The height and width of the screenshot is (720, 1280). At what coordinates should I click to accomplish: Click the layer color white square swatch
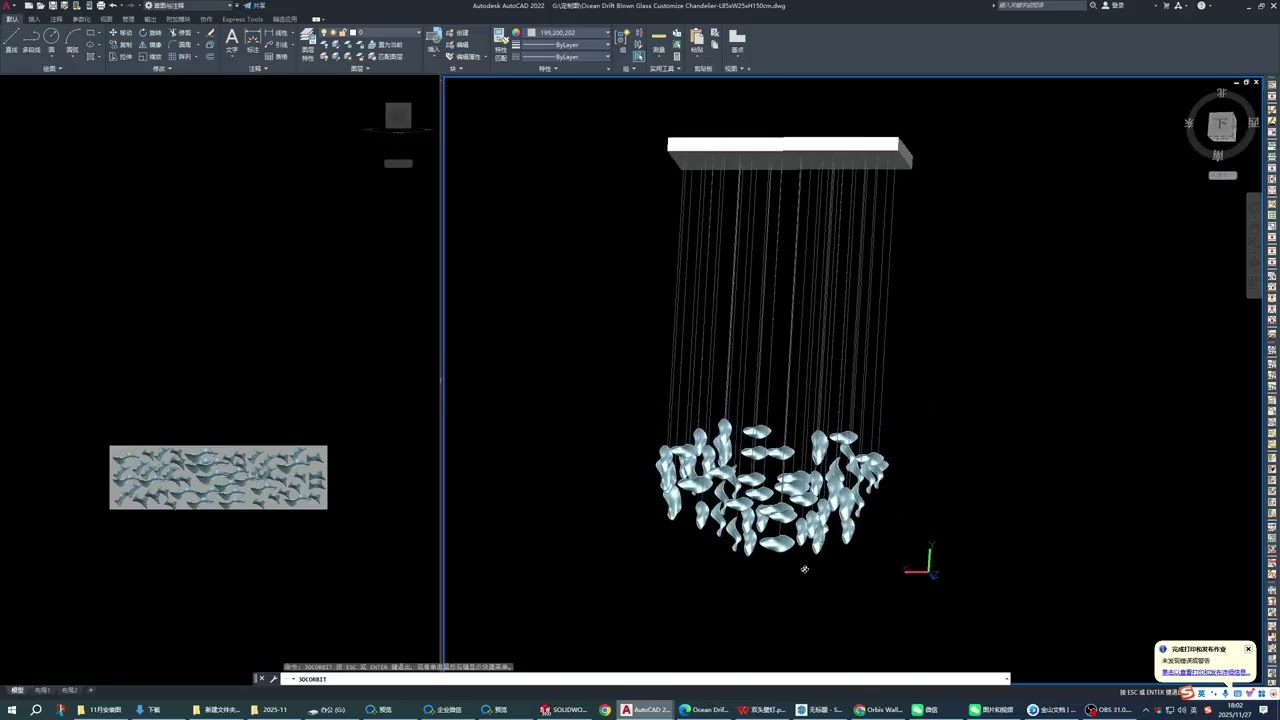(x=353, y=33)
